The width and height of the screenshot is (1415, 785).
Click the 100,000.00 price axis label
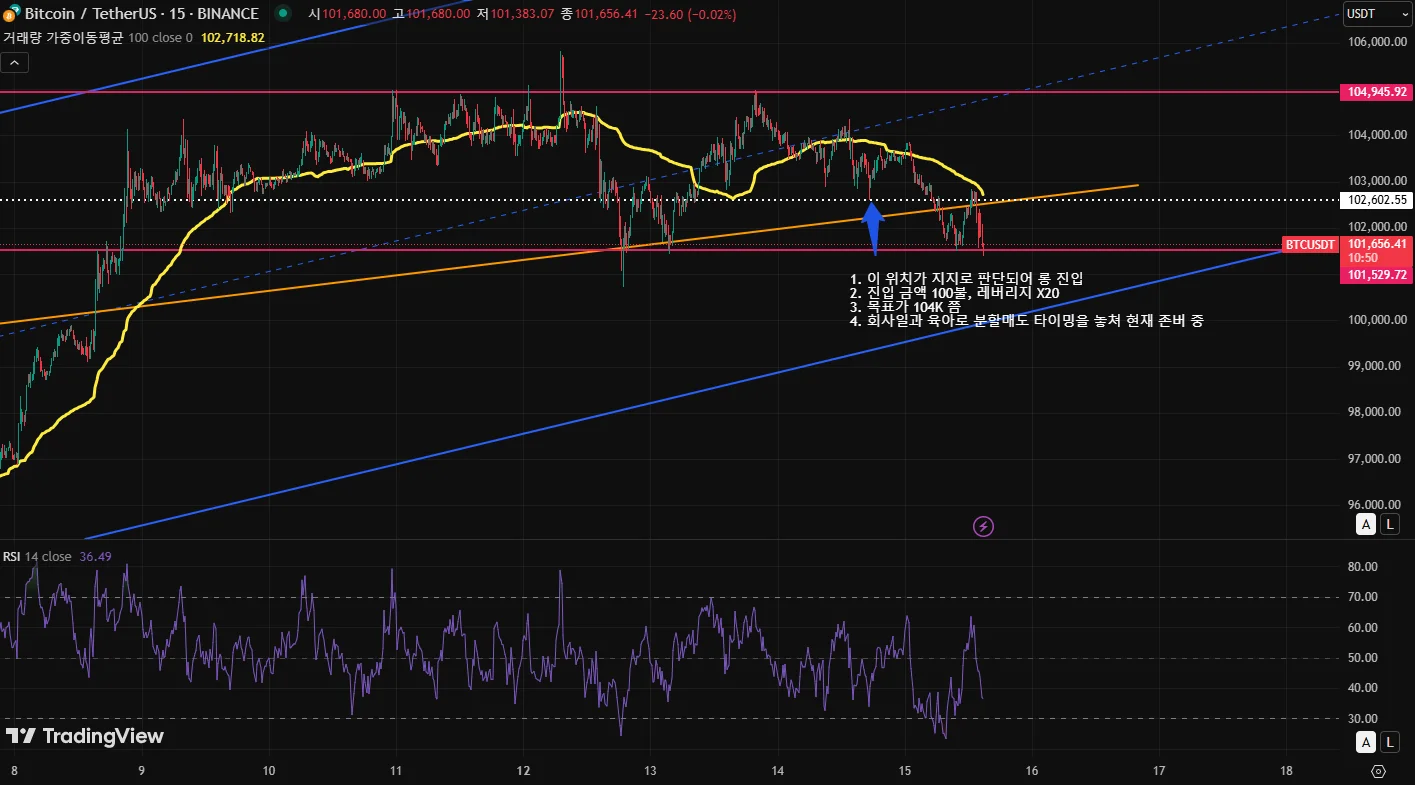coord(1378,320)
